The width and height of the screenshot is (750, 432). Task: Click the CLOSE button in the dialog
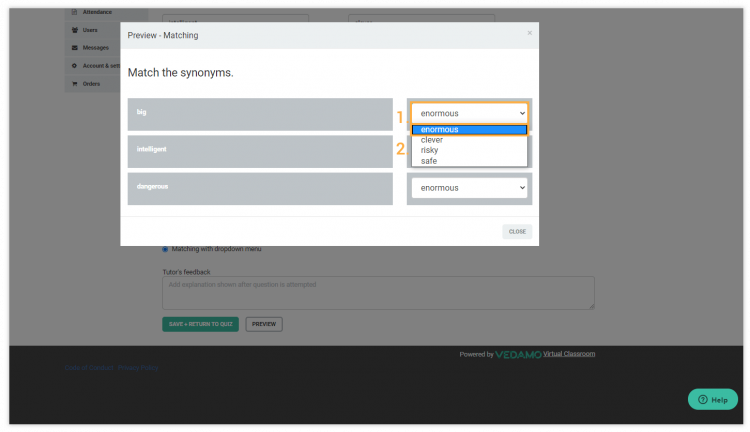[x=517, y=232]
